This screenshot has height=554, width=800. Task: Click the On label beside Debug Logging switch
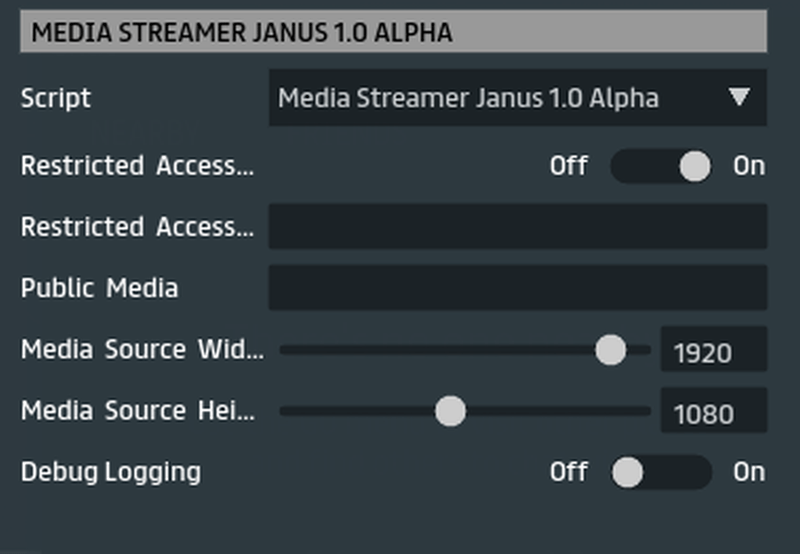point(748,472)
